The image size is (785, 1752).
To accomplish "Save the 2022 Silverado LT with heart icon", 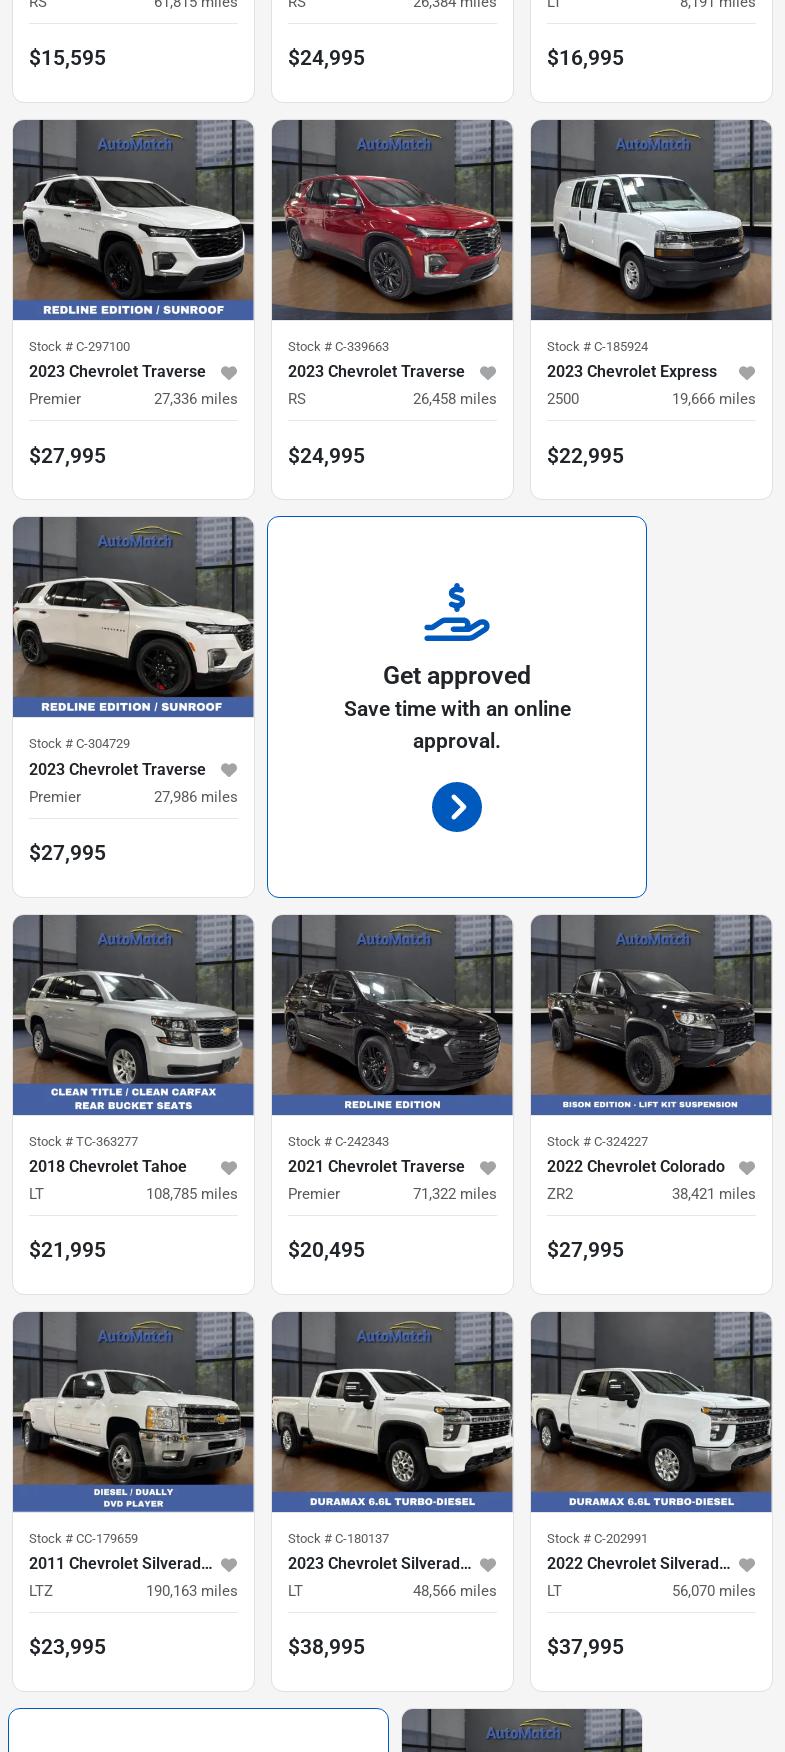I will [x=747, y=1565].
